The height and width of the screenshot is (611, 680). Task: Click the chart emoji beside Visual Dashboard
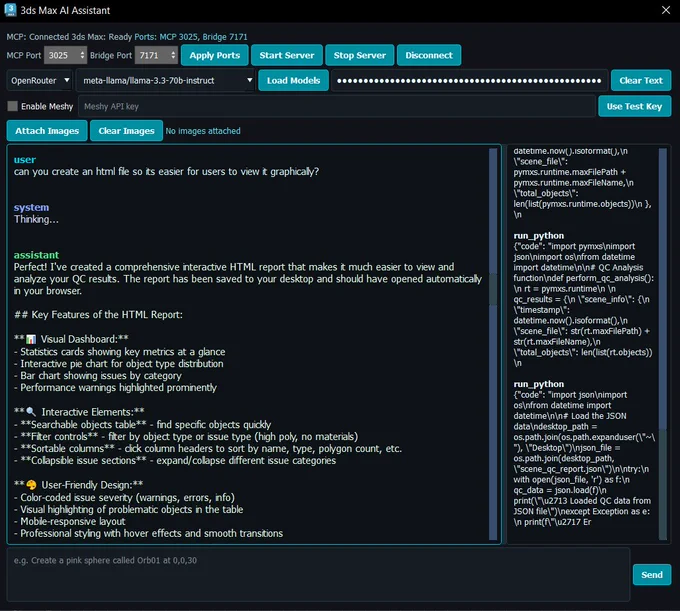[x=31, y=339]
